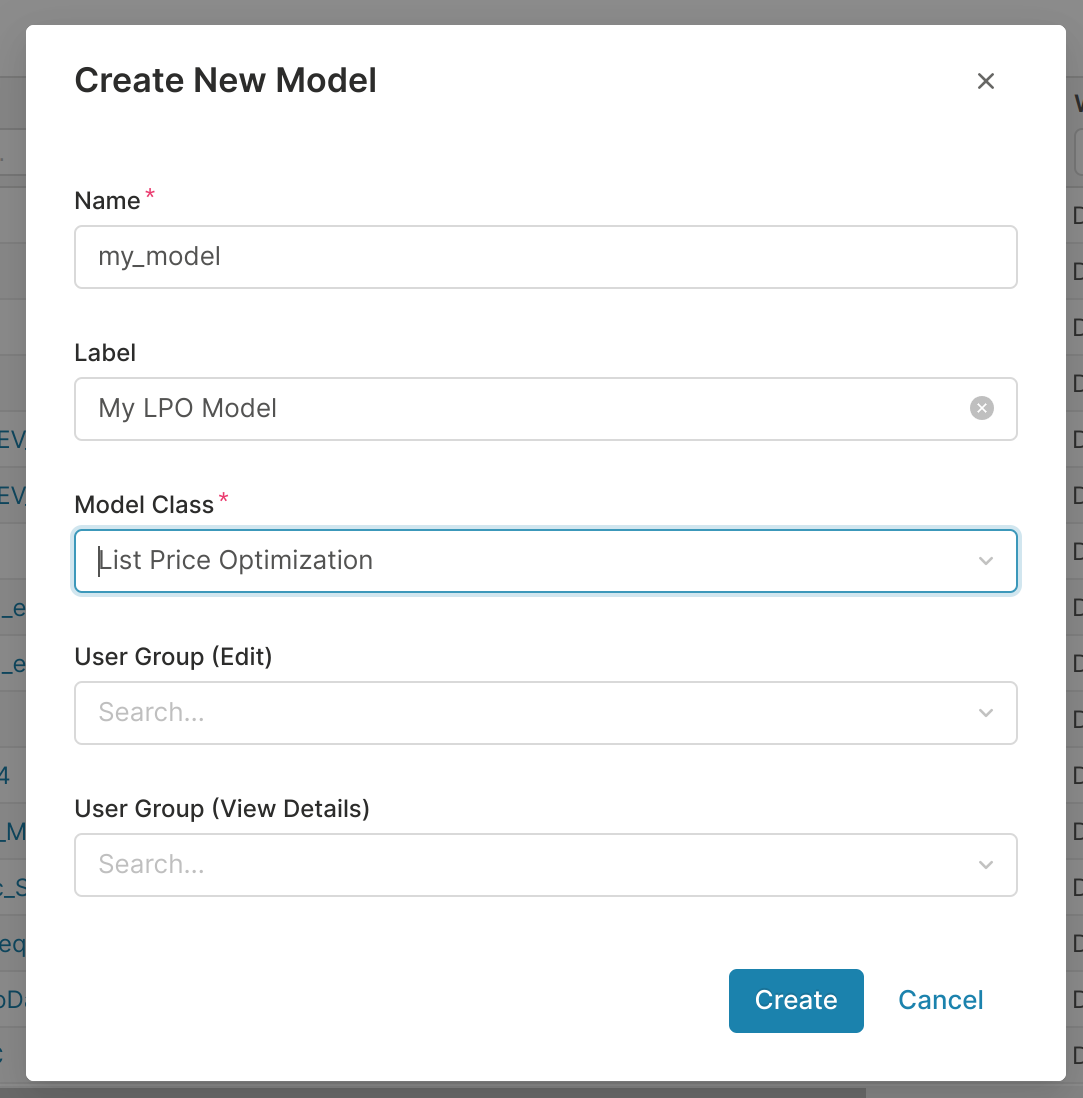Click the Cancel link
Viewport: 1083px width, 1098px height.
940,1000
